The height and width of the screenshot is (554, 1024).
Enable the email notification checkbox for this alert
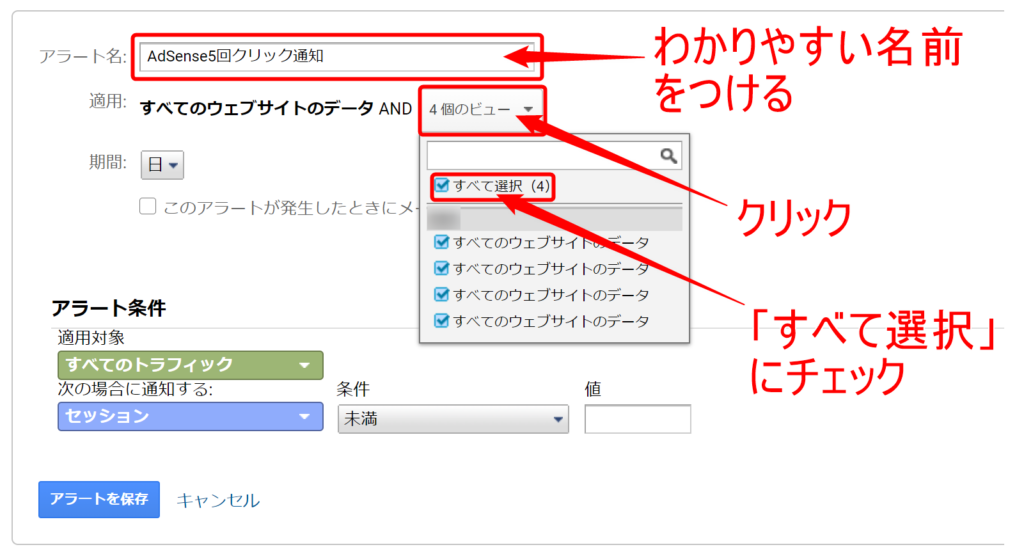coord(148,206)
